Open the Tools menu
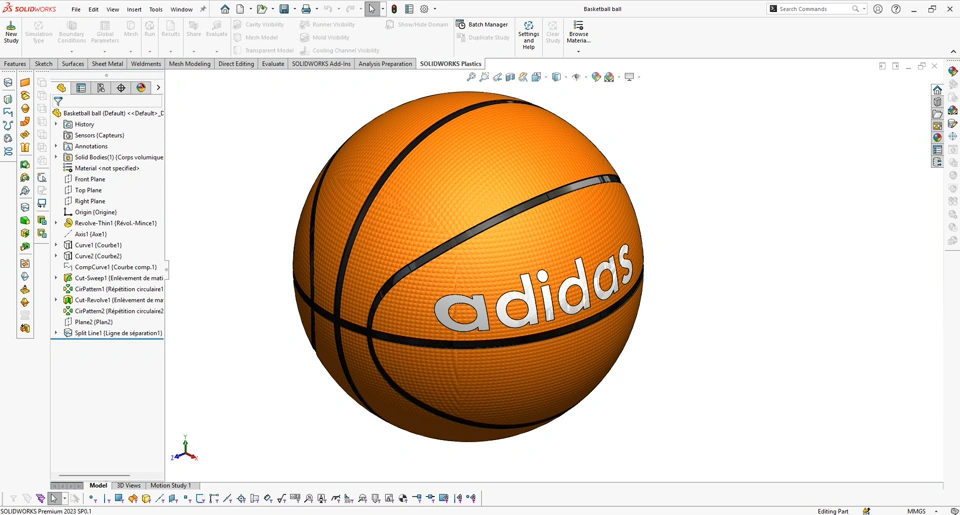The image size is (960, 515). coord(156,10)
